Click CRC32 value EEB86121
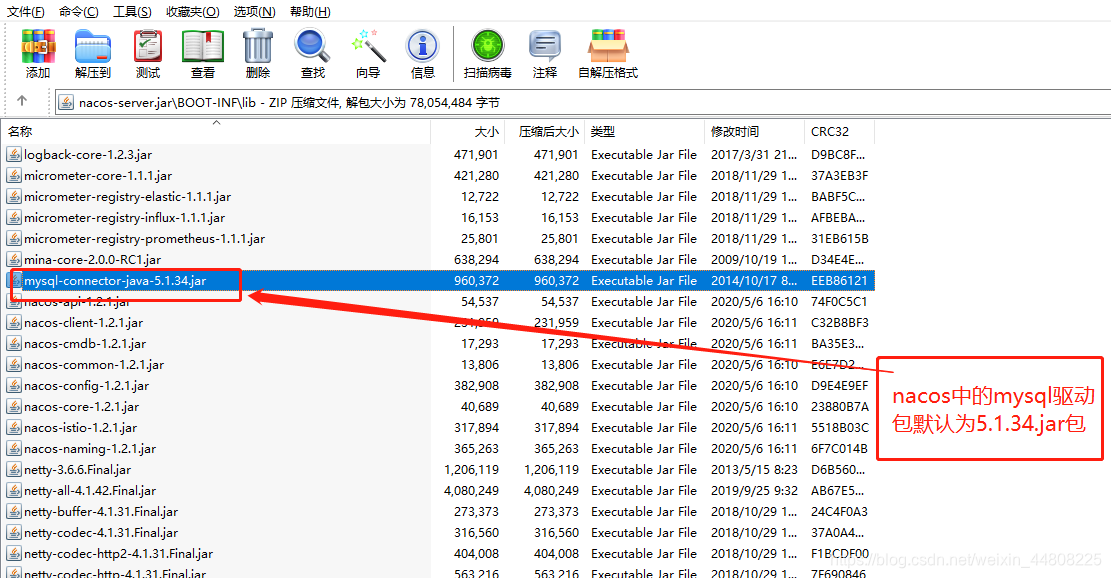Screen dimensions: 1111x578 point(839,280)
